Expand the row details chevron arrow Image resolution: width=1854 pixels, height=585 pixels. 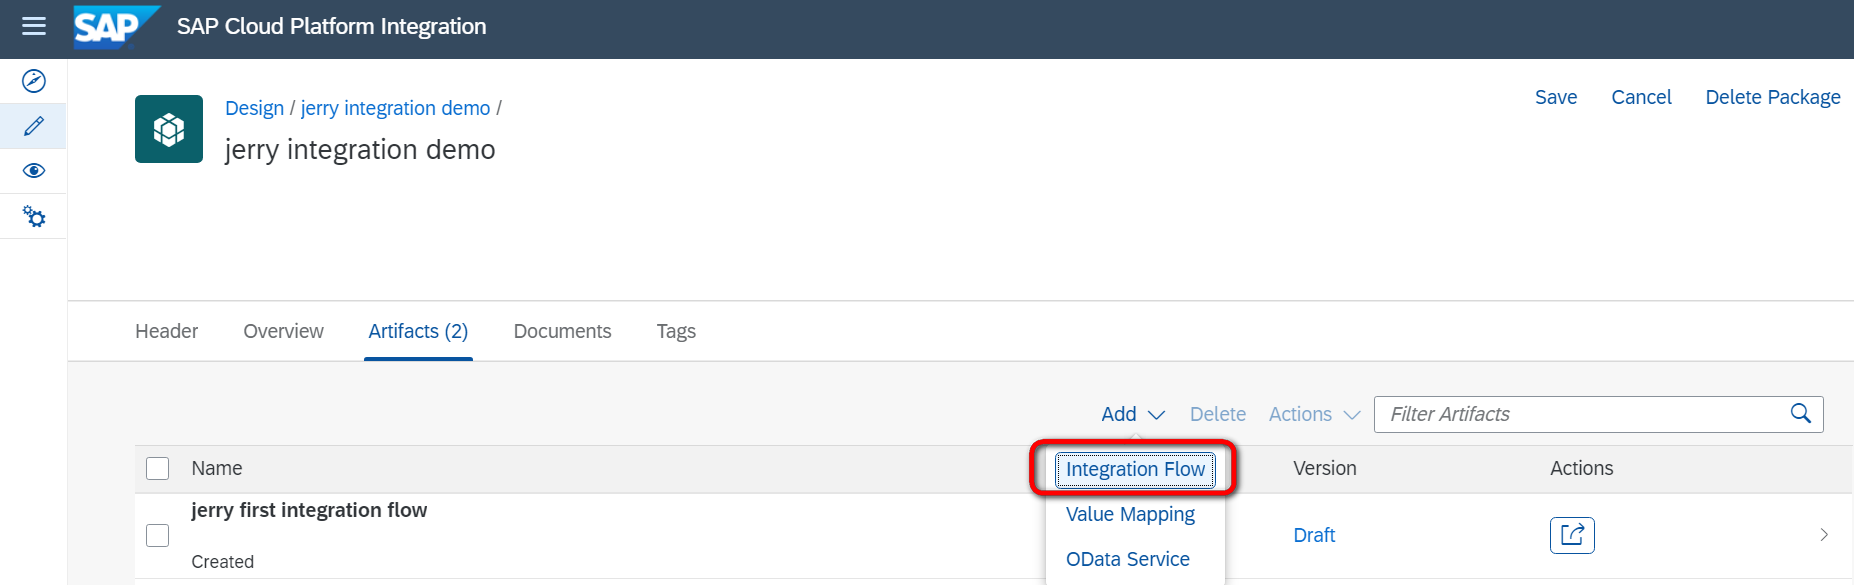coord(1824,535)
